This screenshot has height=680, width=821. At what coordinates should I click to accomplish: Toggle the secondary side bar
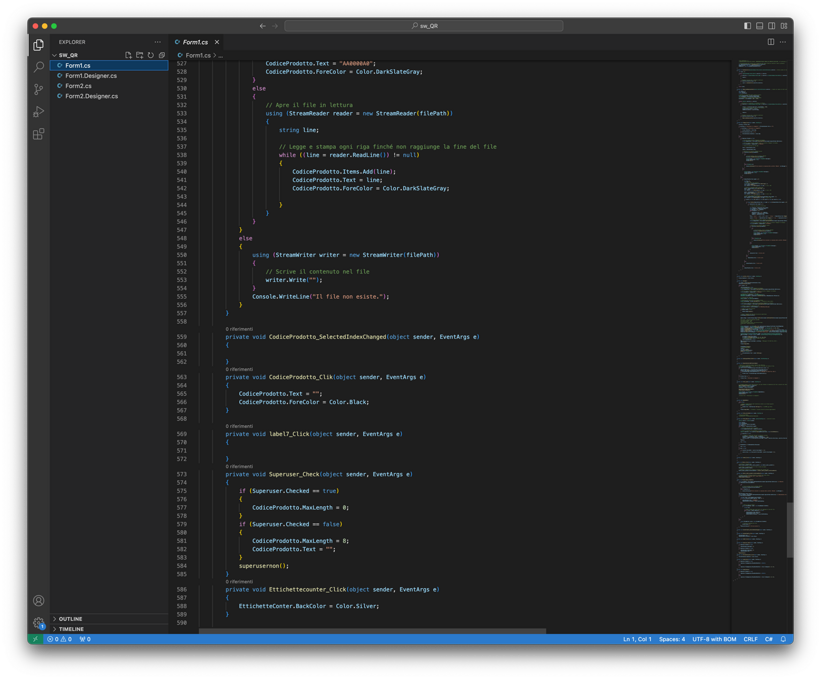772,26
